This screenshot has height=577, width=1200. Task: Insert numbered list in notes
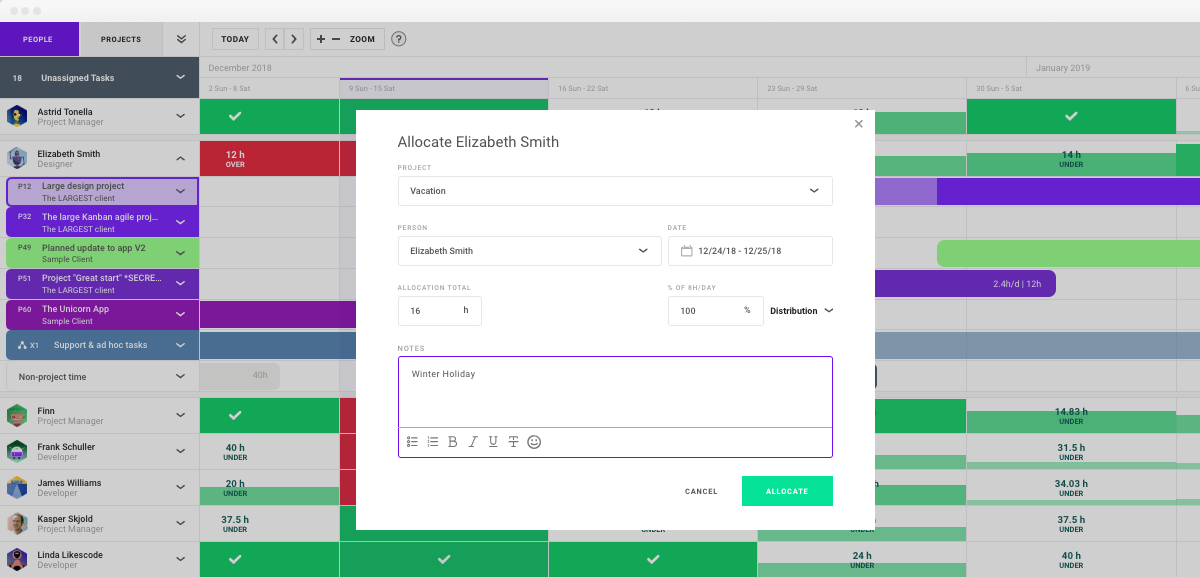coord(433,442)
